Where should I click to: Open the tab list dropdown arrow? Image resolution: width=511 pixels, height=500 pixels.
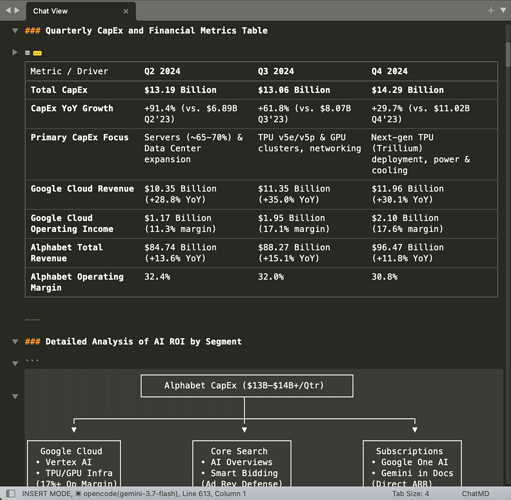pos(503,11)
